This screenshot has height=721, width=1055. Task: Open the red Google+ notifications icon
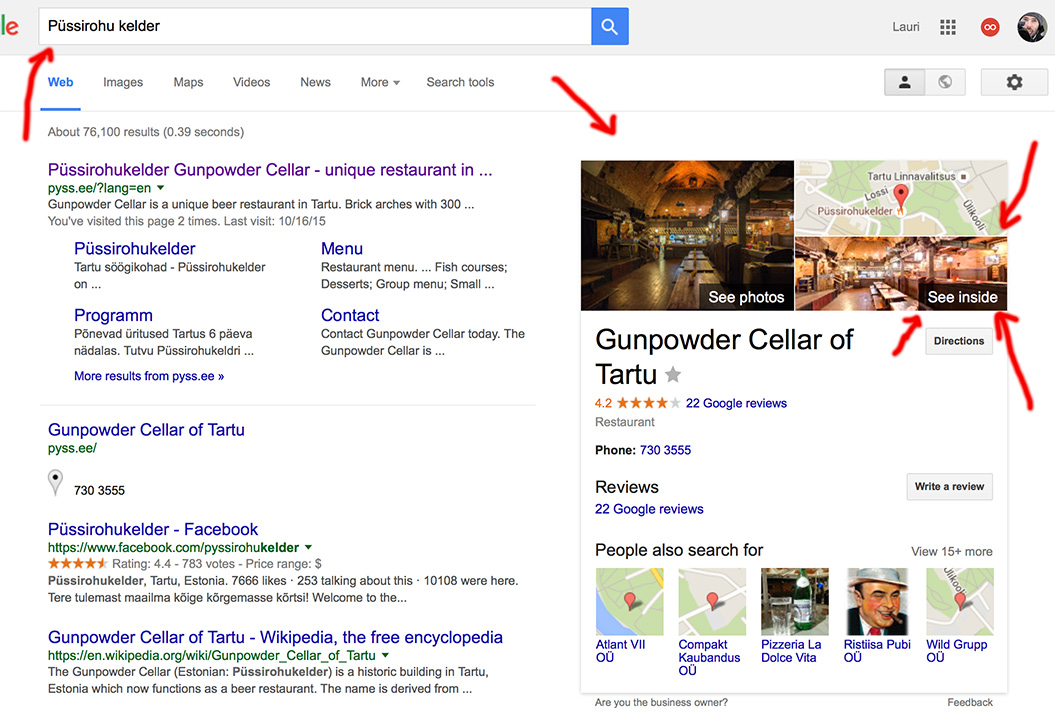[990, 27]
